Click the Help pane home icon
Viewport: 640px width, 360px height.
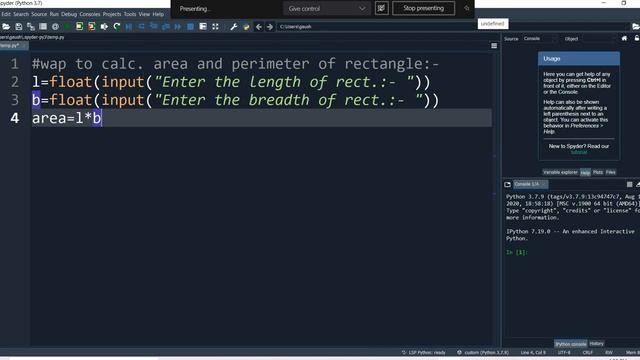click(624, 38)
